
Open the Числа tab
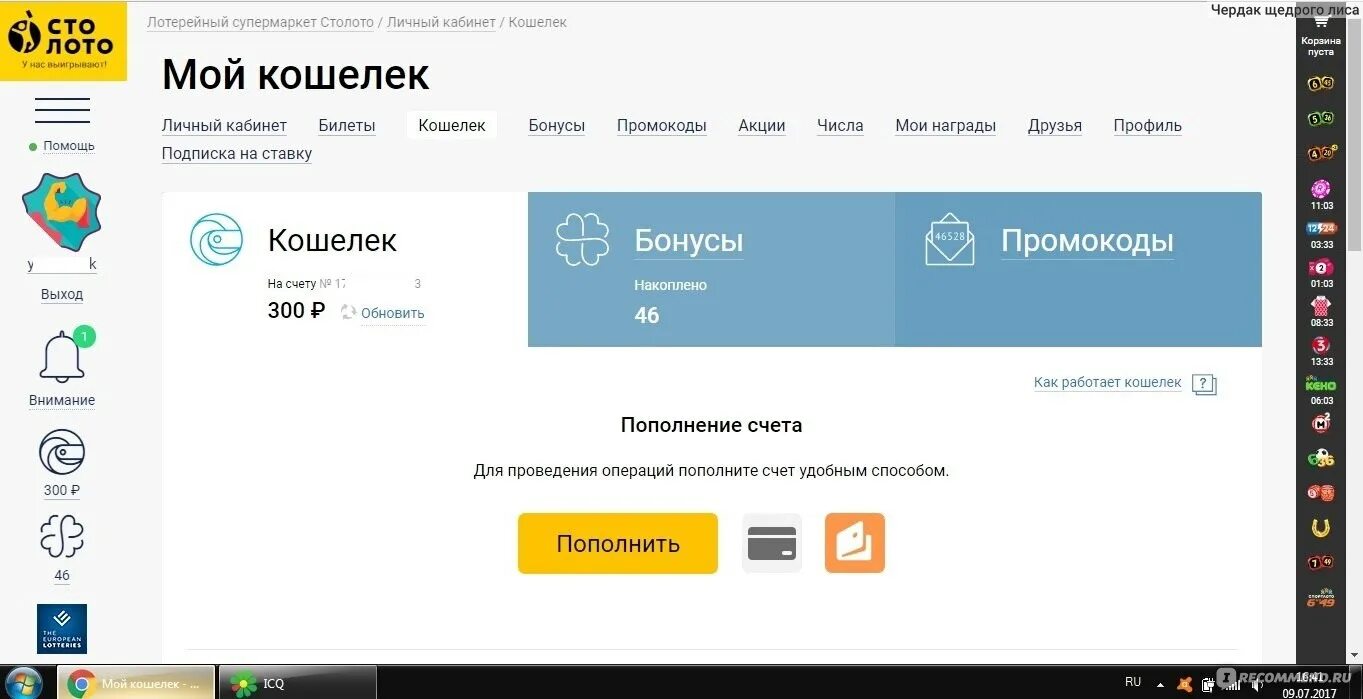(840, 126)
